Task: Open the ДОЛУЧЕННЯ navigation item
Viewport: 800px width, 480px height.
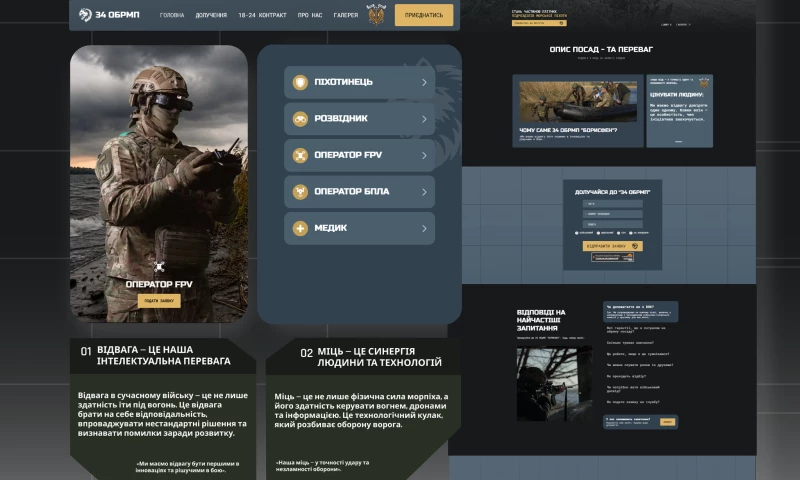Action: click(211, 15)
